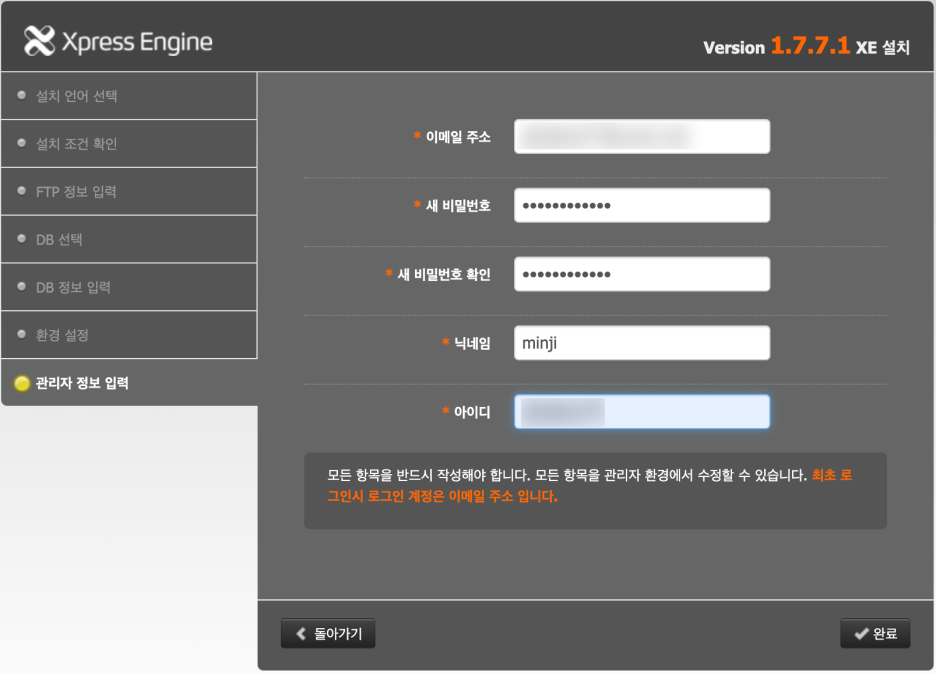Click the Version 1.7.7.1 text
The image size is (936, 674).
(x=776, y=46)
